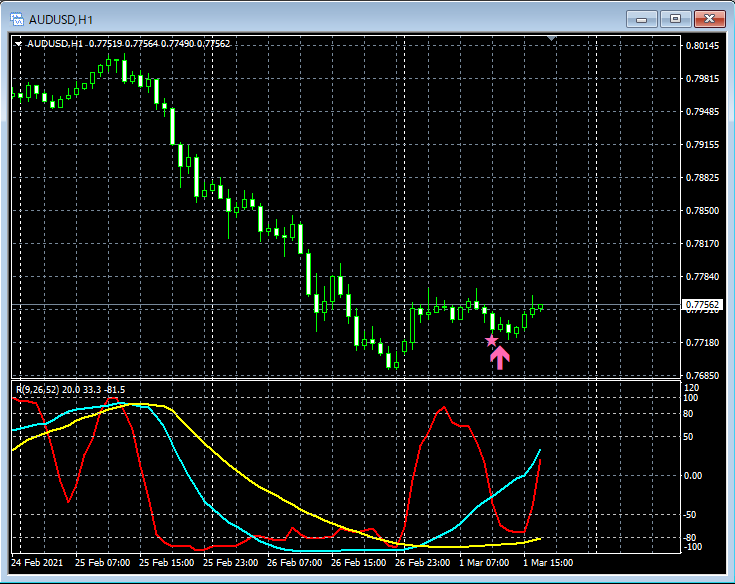This screenshot has height=584, width=735.
Task: Click the 25 Feb 07:00 time label
Action: (x=103, y=563)
